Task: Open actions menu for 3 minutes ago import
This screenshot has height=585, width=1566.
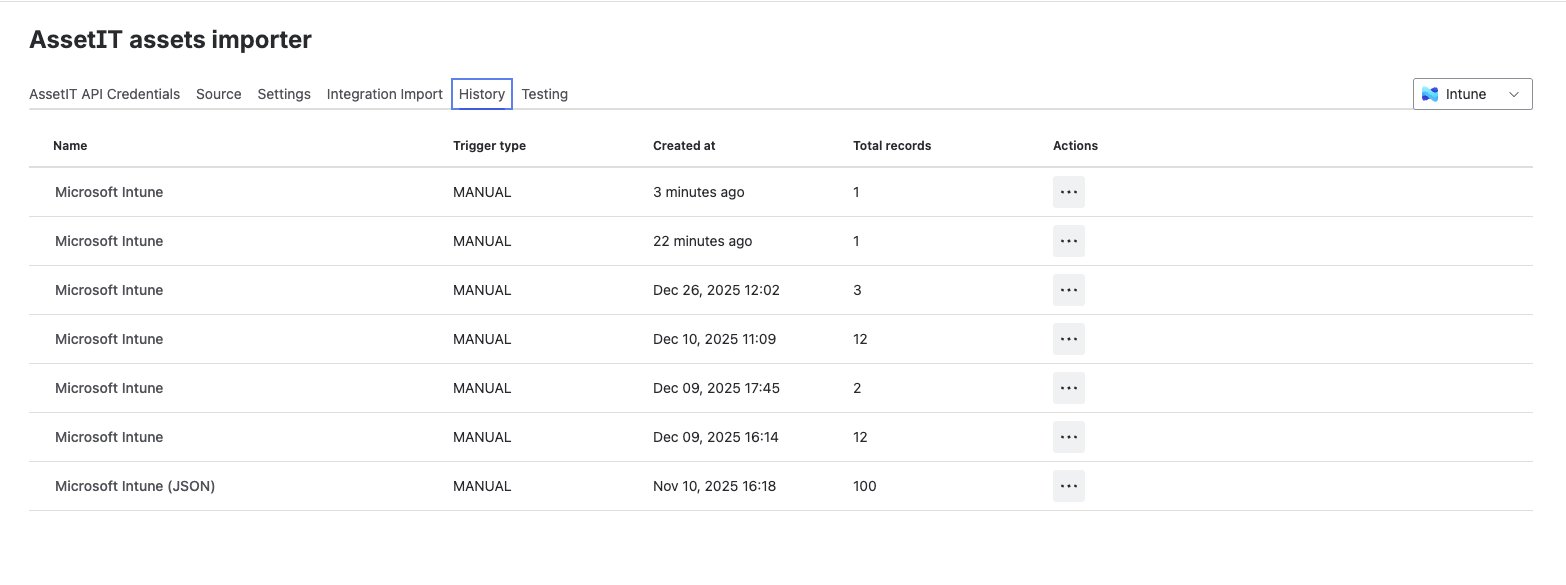Action: click(x=1068, y=192)
